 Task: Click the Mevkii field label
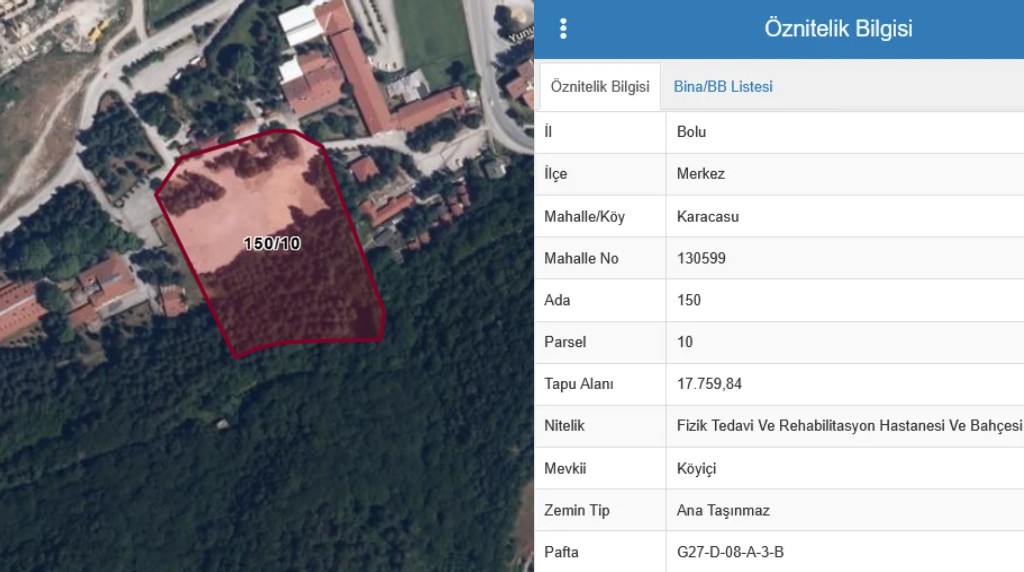point(565,468)
